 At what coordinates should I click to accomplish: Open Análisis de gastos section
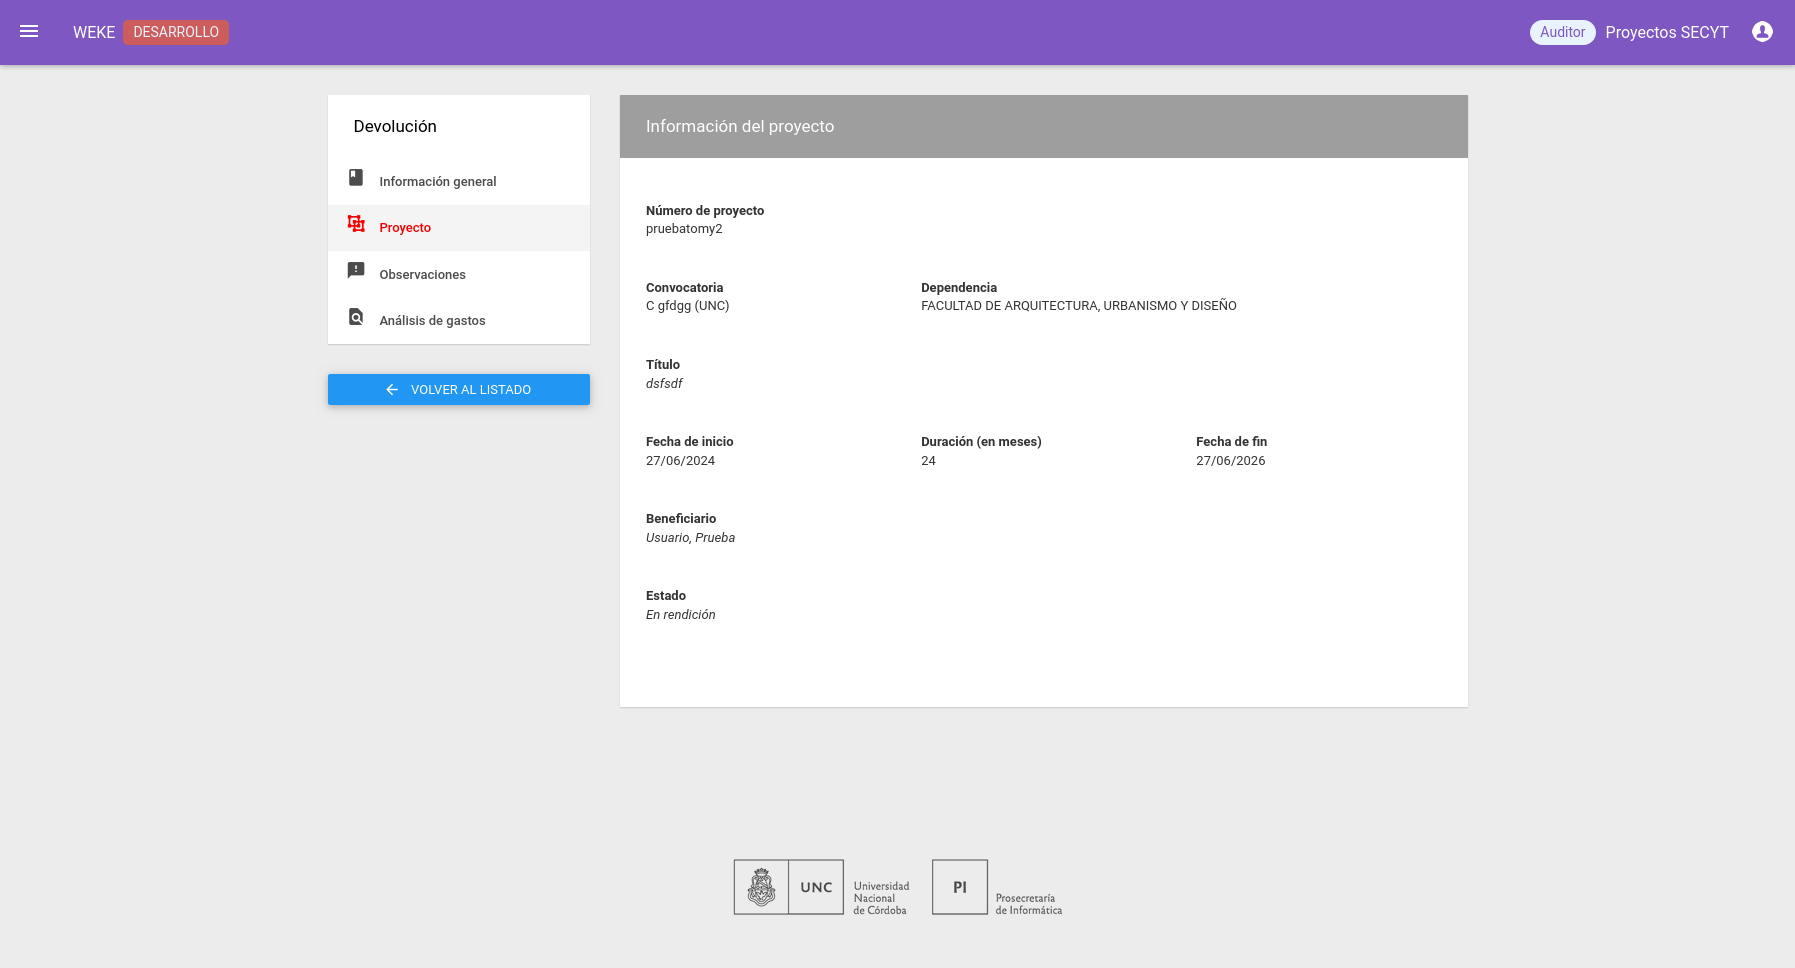(x=432, y=321)
